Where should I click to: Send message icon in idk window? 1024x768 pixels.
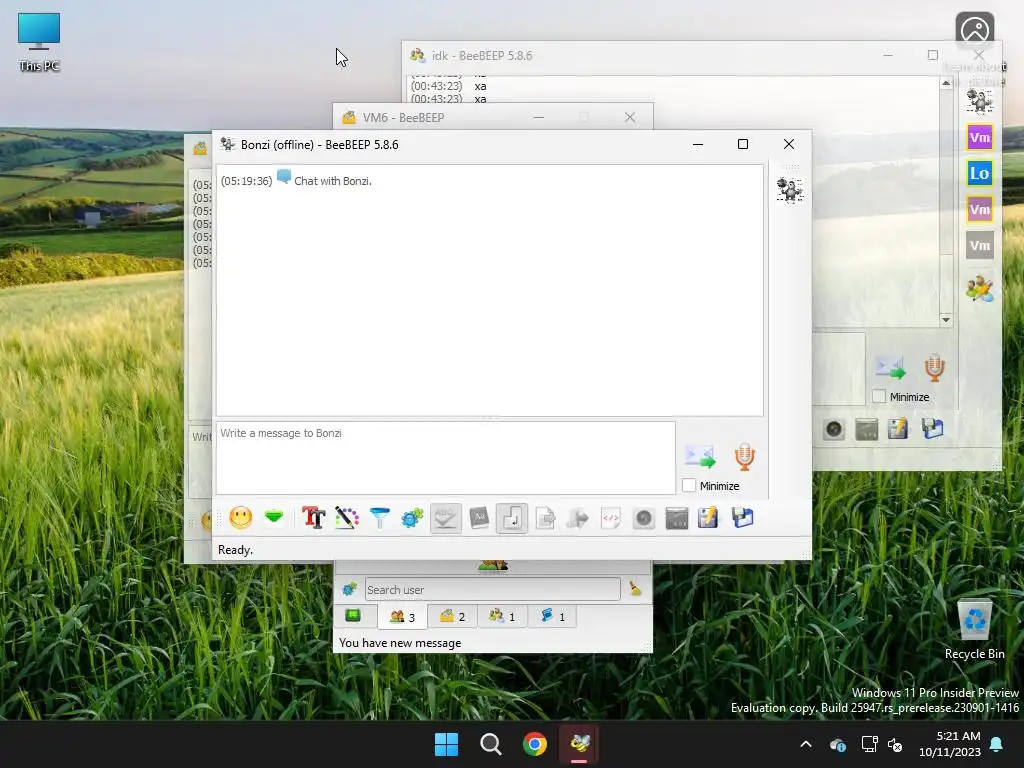pos(889,368)
